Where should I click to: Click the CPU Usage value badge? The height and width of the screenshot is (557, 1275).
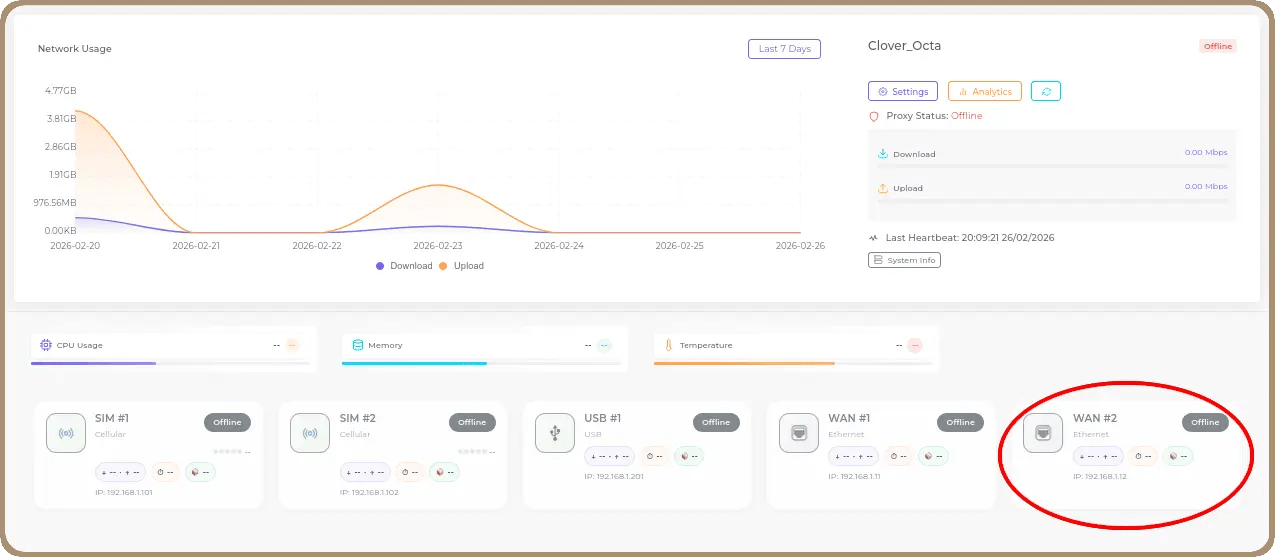(x=292, y=345)
